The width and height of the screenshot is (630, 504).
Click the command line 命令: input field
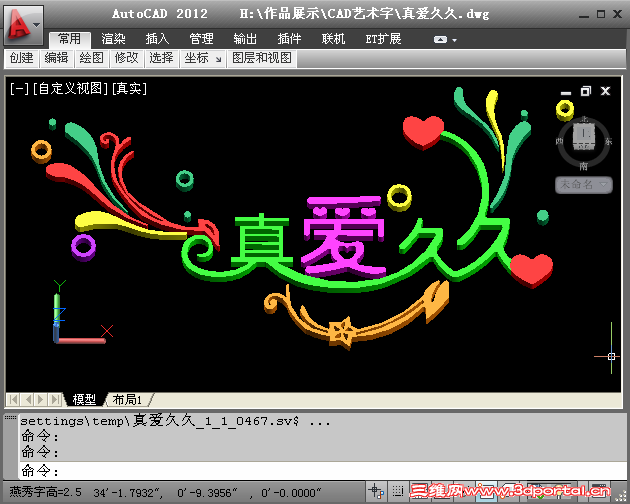tap(323, 471)
